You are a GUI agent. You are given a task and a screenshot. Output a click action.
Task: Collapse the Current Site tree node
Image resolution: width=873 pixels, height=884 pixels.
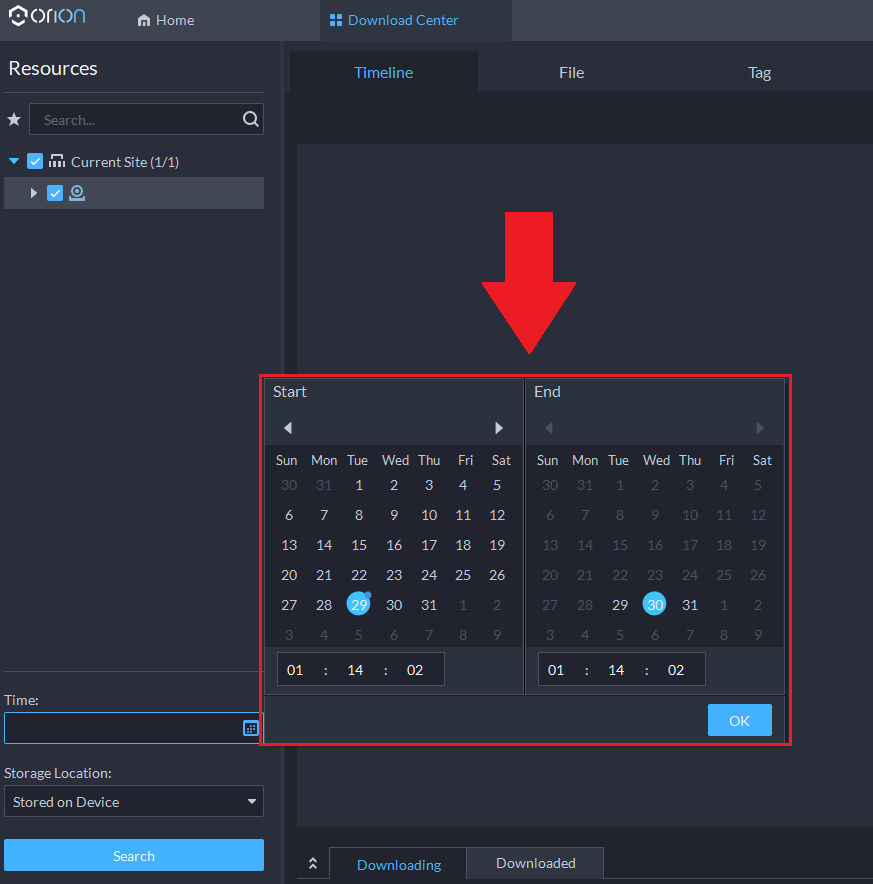tap(14, 162)
